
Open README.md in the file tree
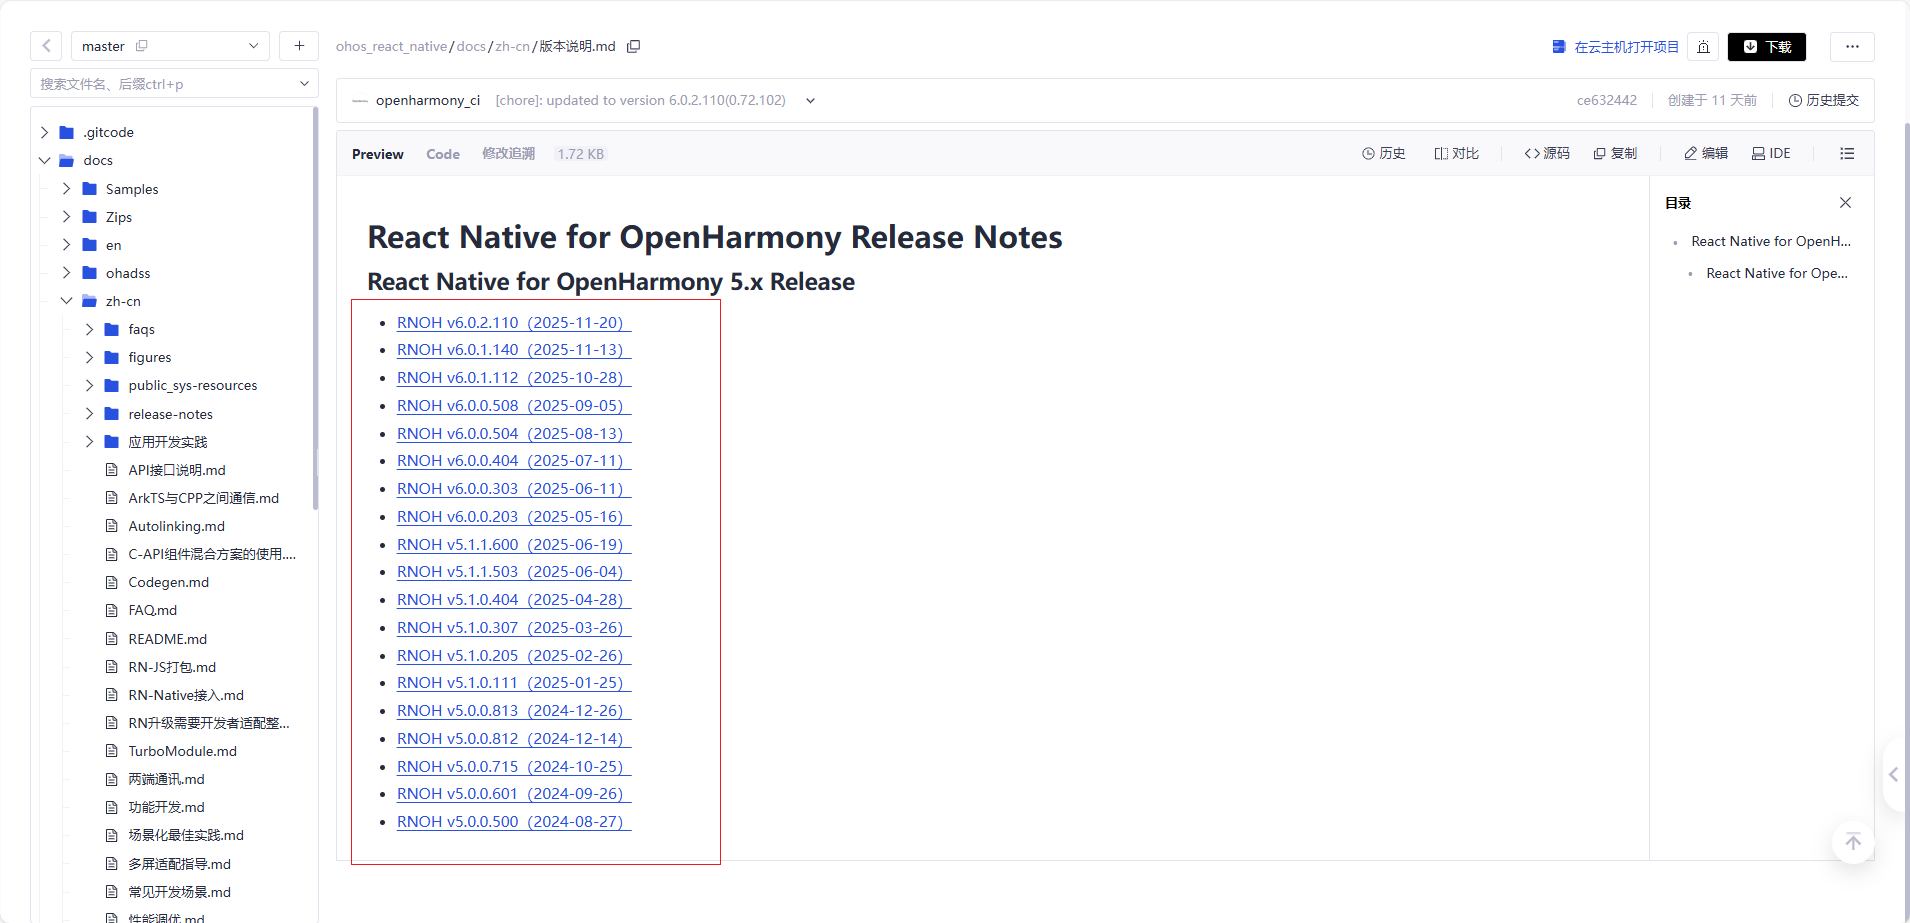click(167, 639)
